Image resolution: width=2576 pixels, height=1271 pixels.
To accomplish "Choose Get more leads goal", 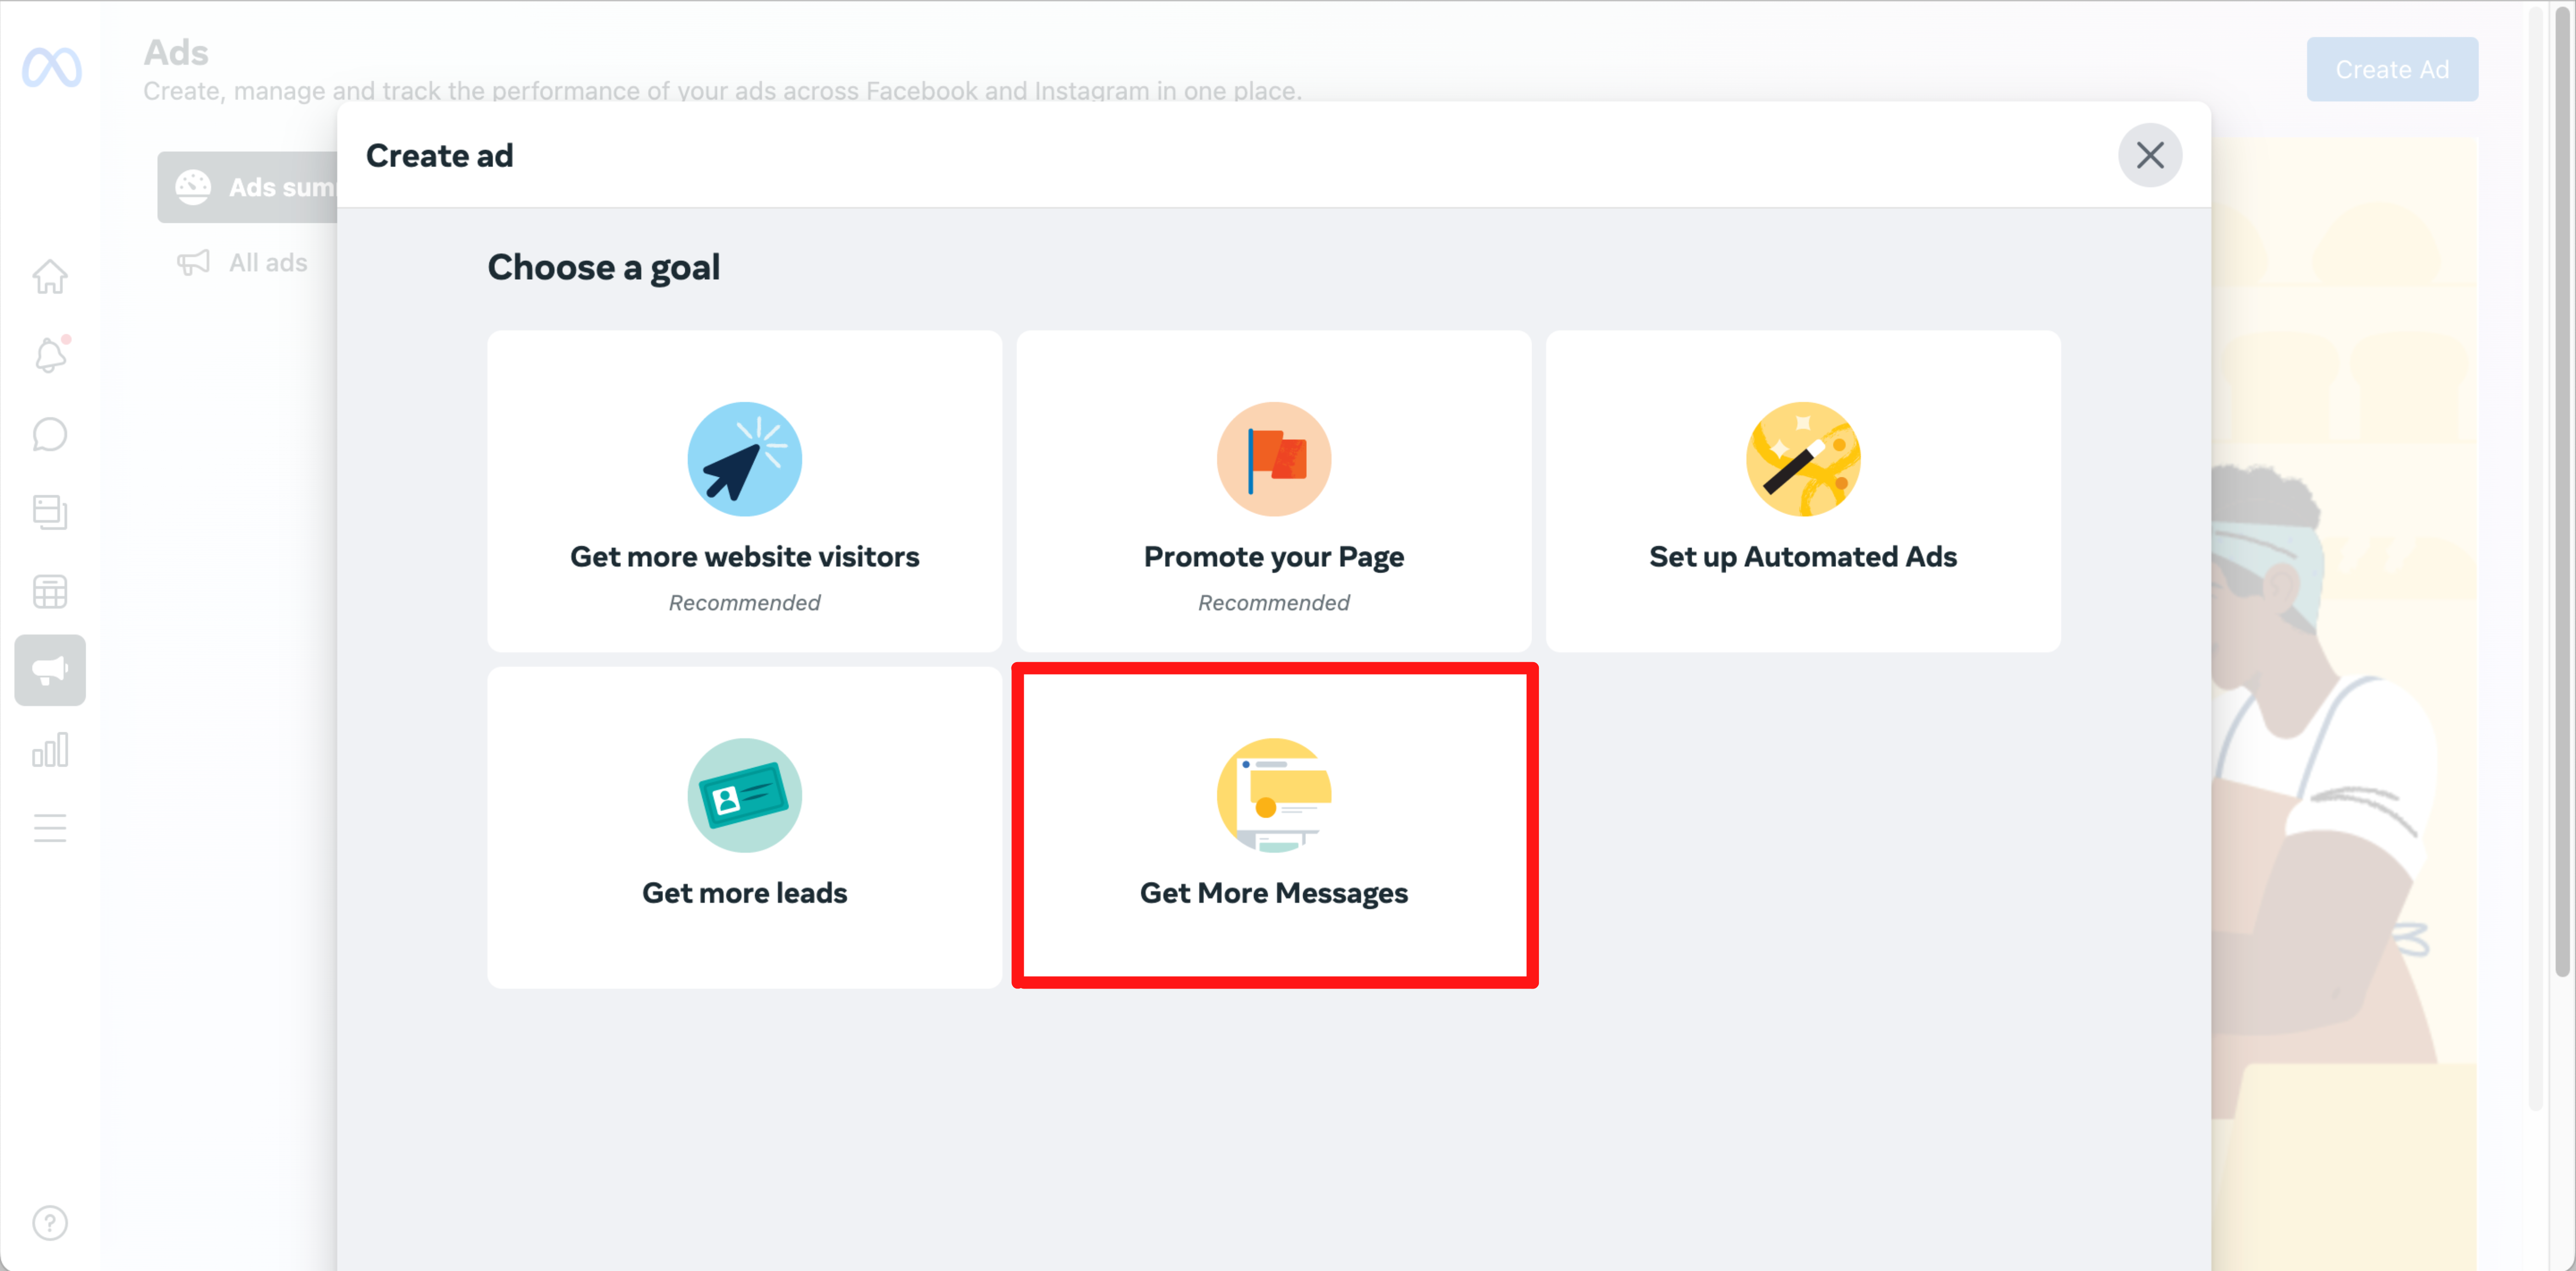I will pos(744,827).
